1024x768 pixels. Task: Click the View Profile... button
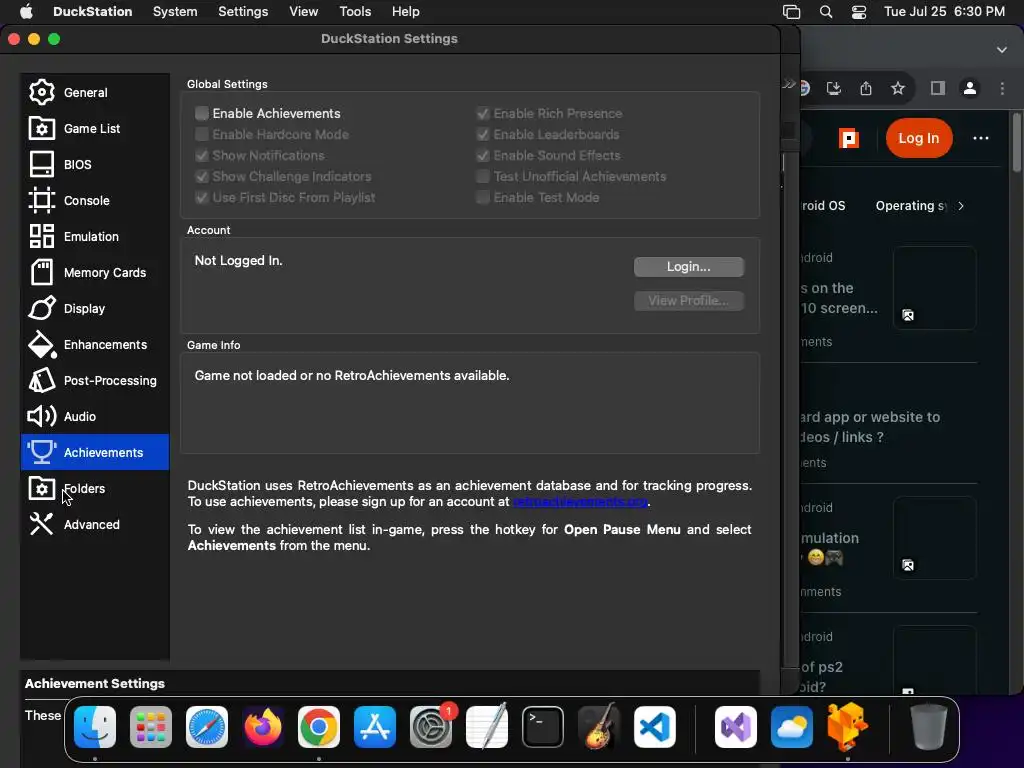[x=689, y=300]
